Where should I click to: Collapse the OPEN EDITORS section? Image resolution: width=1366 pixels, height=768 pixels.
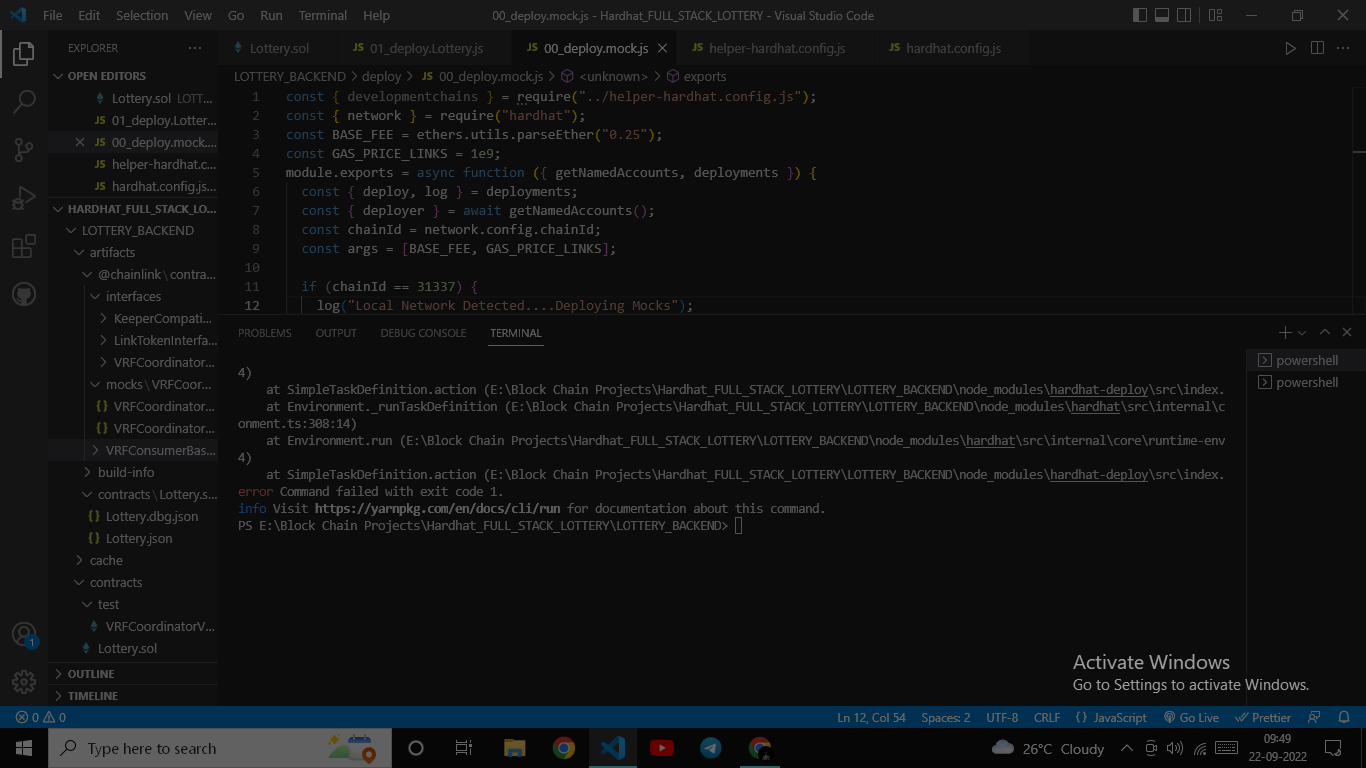(x=106, y=76)
